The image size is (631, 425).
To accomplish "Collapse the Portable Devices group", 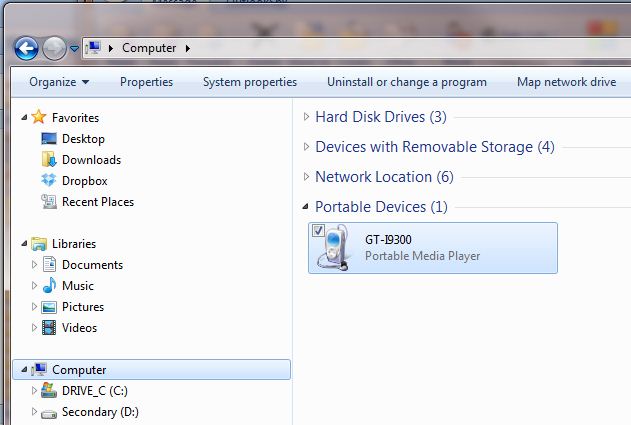I will pos(305,206).
